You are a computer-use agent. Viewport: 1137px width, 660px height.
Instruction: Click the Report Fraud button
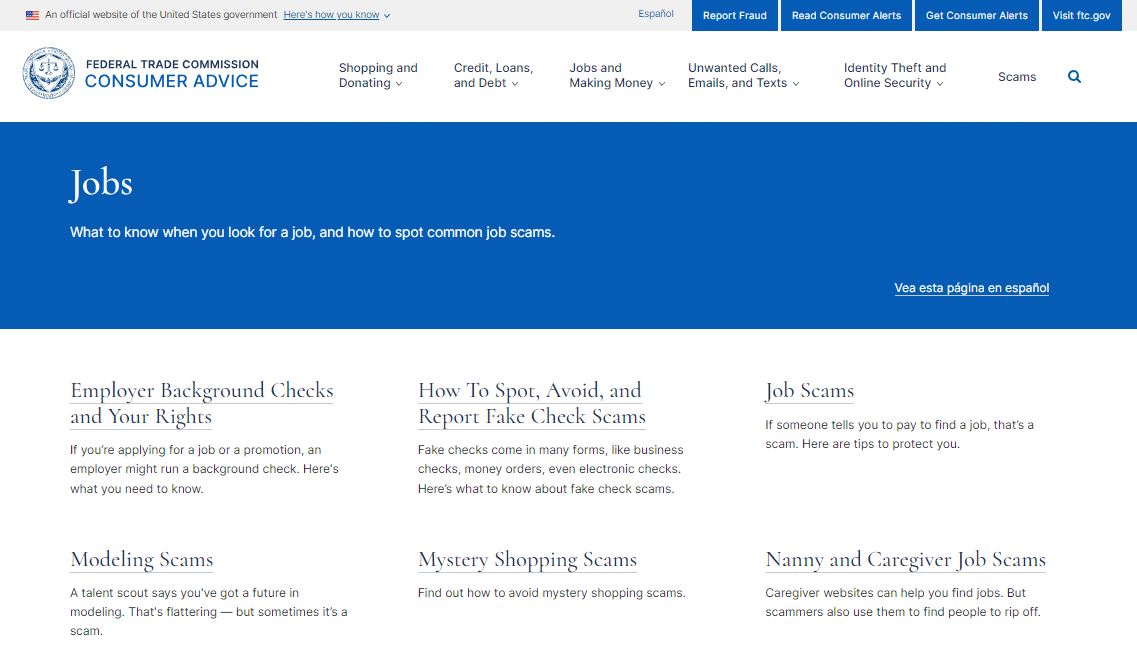(735, 15)
